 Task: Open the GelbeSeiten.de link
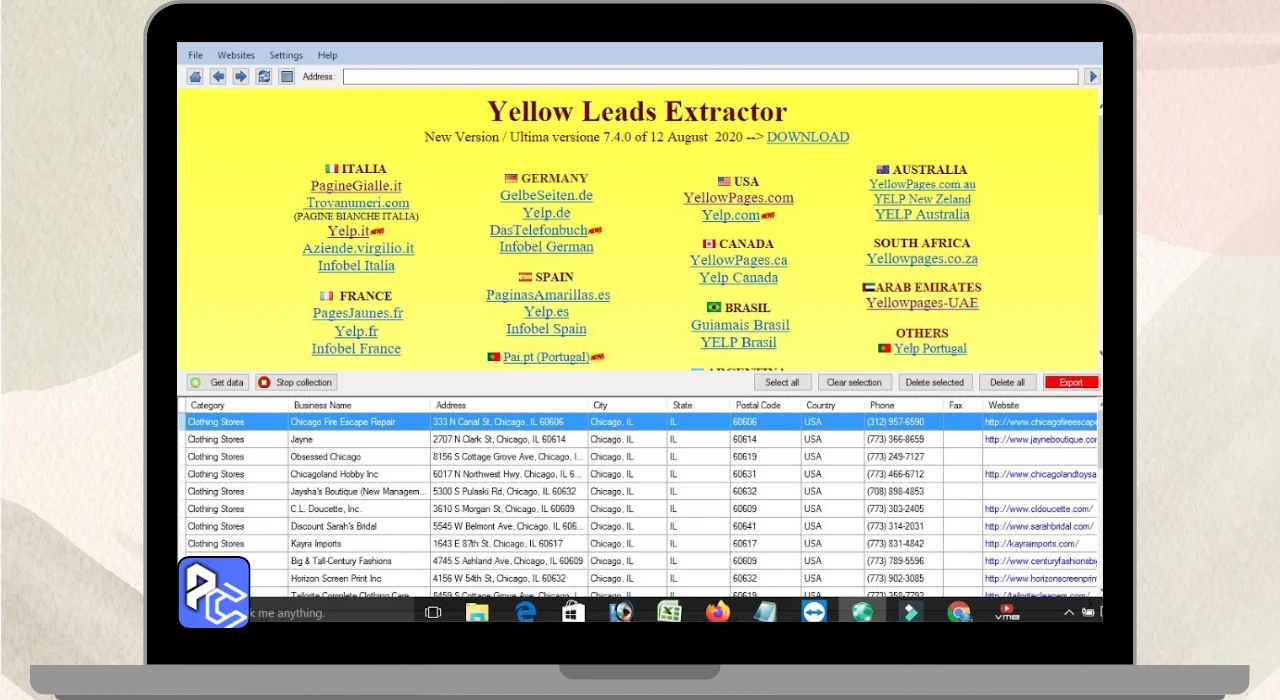coord(546,196)
